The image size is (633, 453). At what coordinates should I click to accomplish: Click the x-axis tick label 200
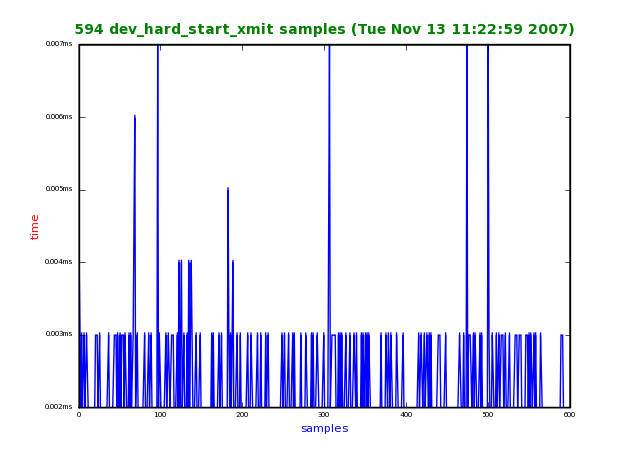coord(242,415)
